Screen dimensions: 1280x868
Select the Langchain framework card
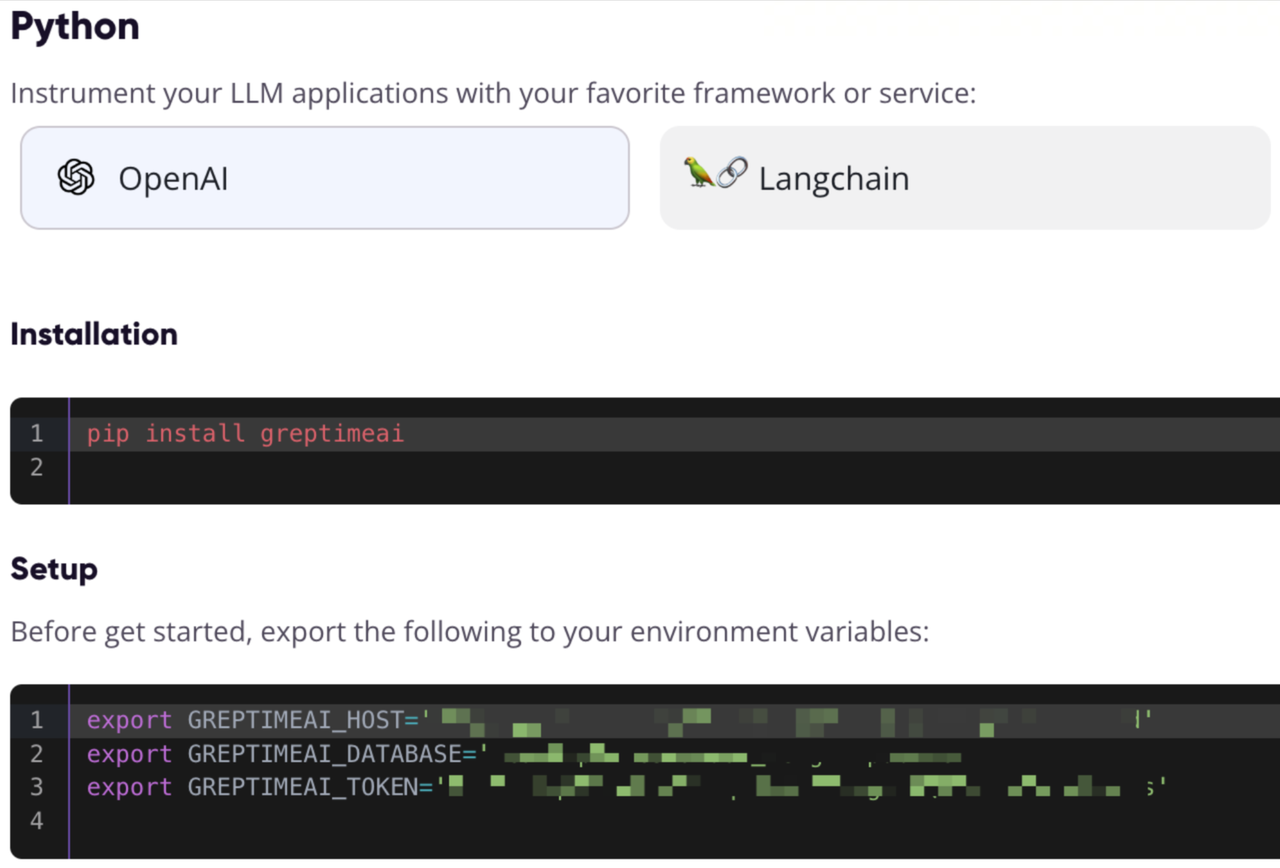click(x=965, y=177)
